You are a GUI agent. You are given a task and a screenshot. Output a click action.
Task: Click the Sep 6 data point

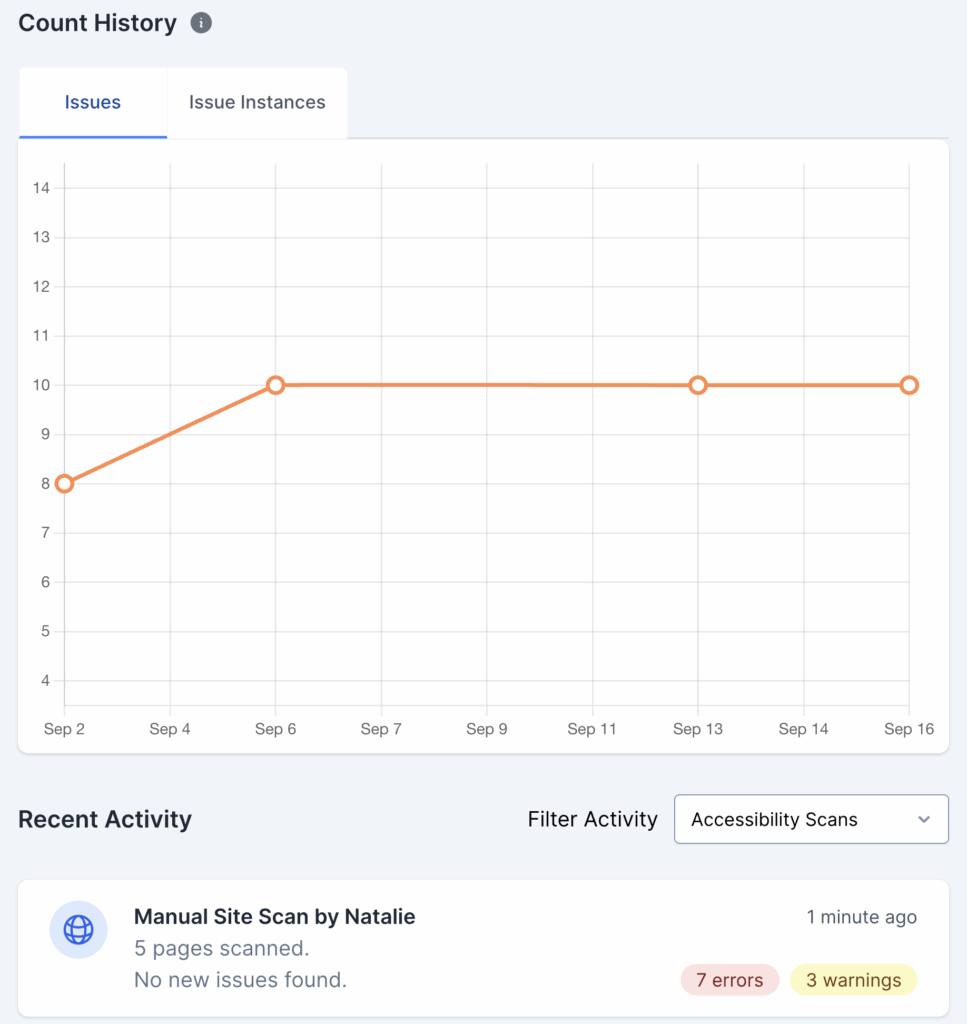point(276,385)
